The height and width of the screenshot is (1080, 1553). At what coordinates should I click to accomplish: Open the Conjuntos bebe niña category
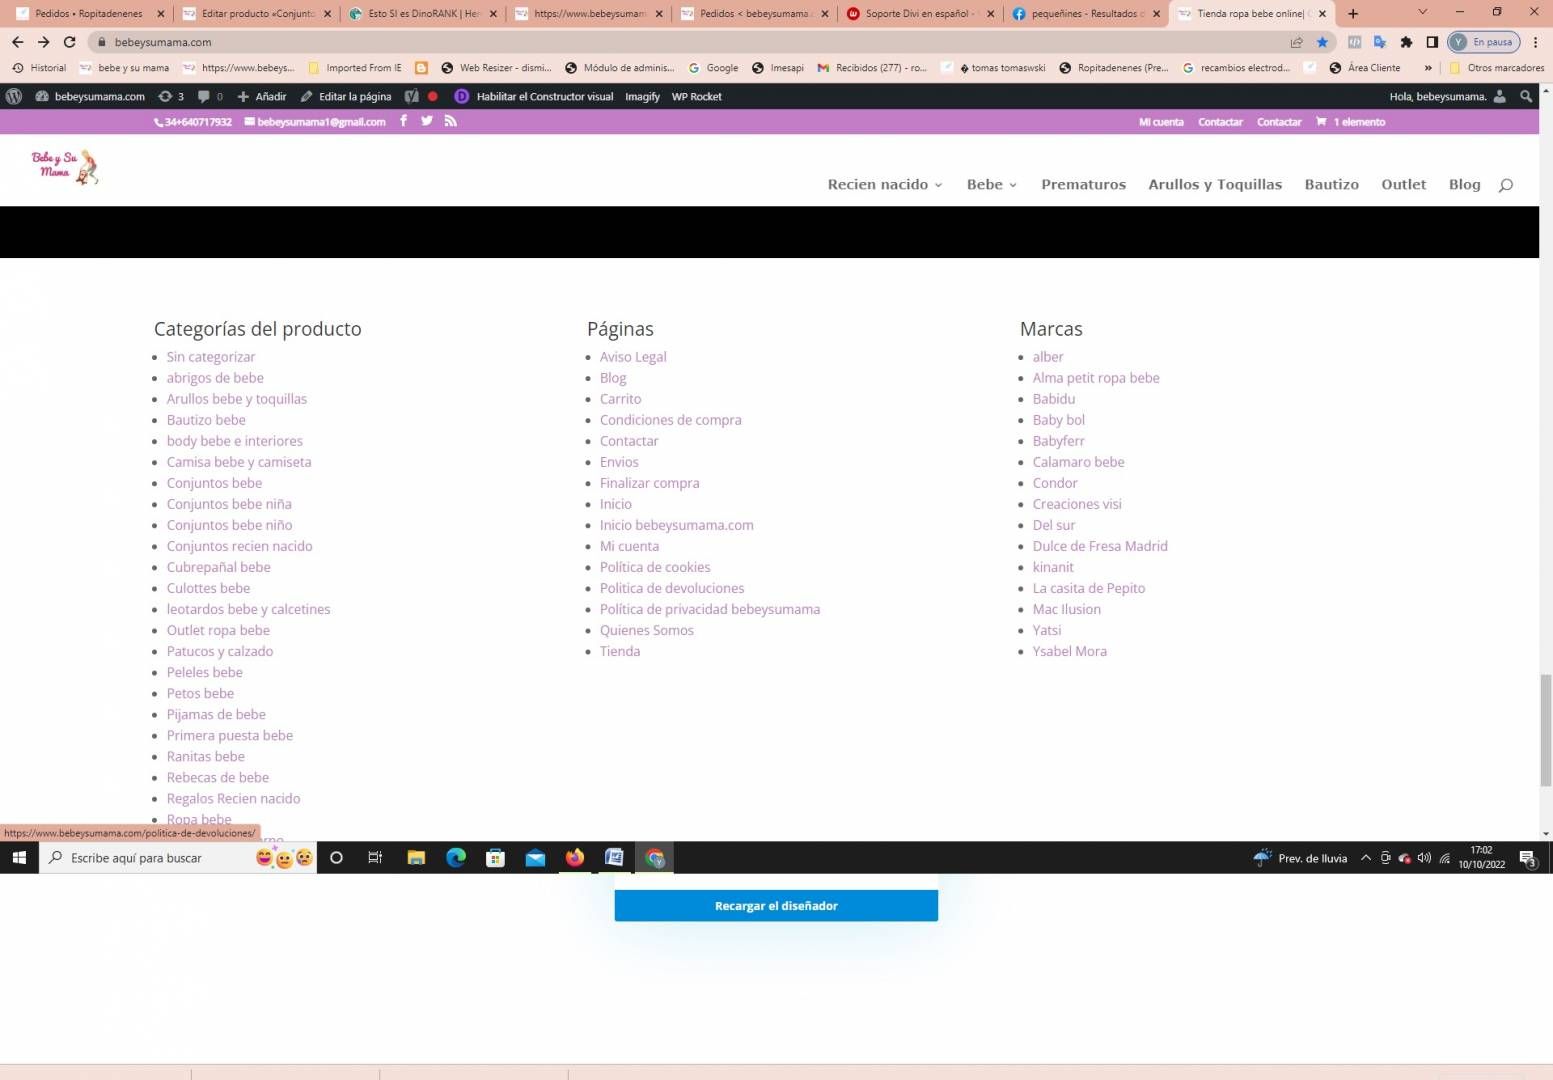click(x=229, y=504)
